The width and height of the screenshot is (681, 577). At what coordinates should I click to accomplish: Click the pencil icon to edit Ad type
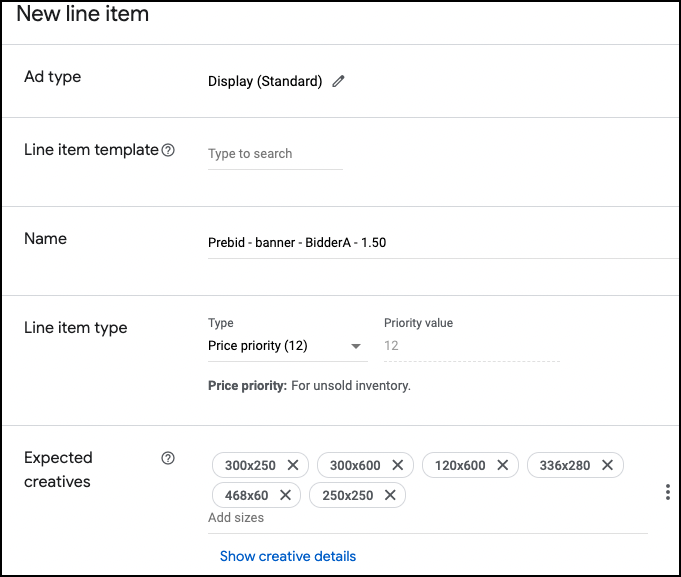[x=338, y=82]
